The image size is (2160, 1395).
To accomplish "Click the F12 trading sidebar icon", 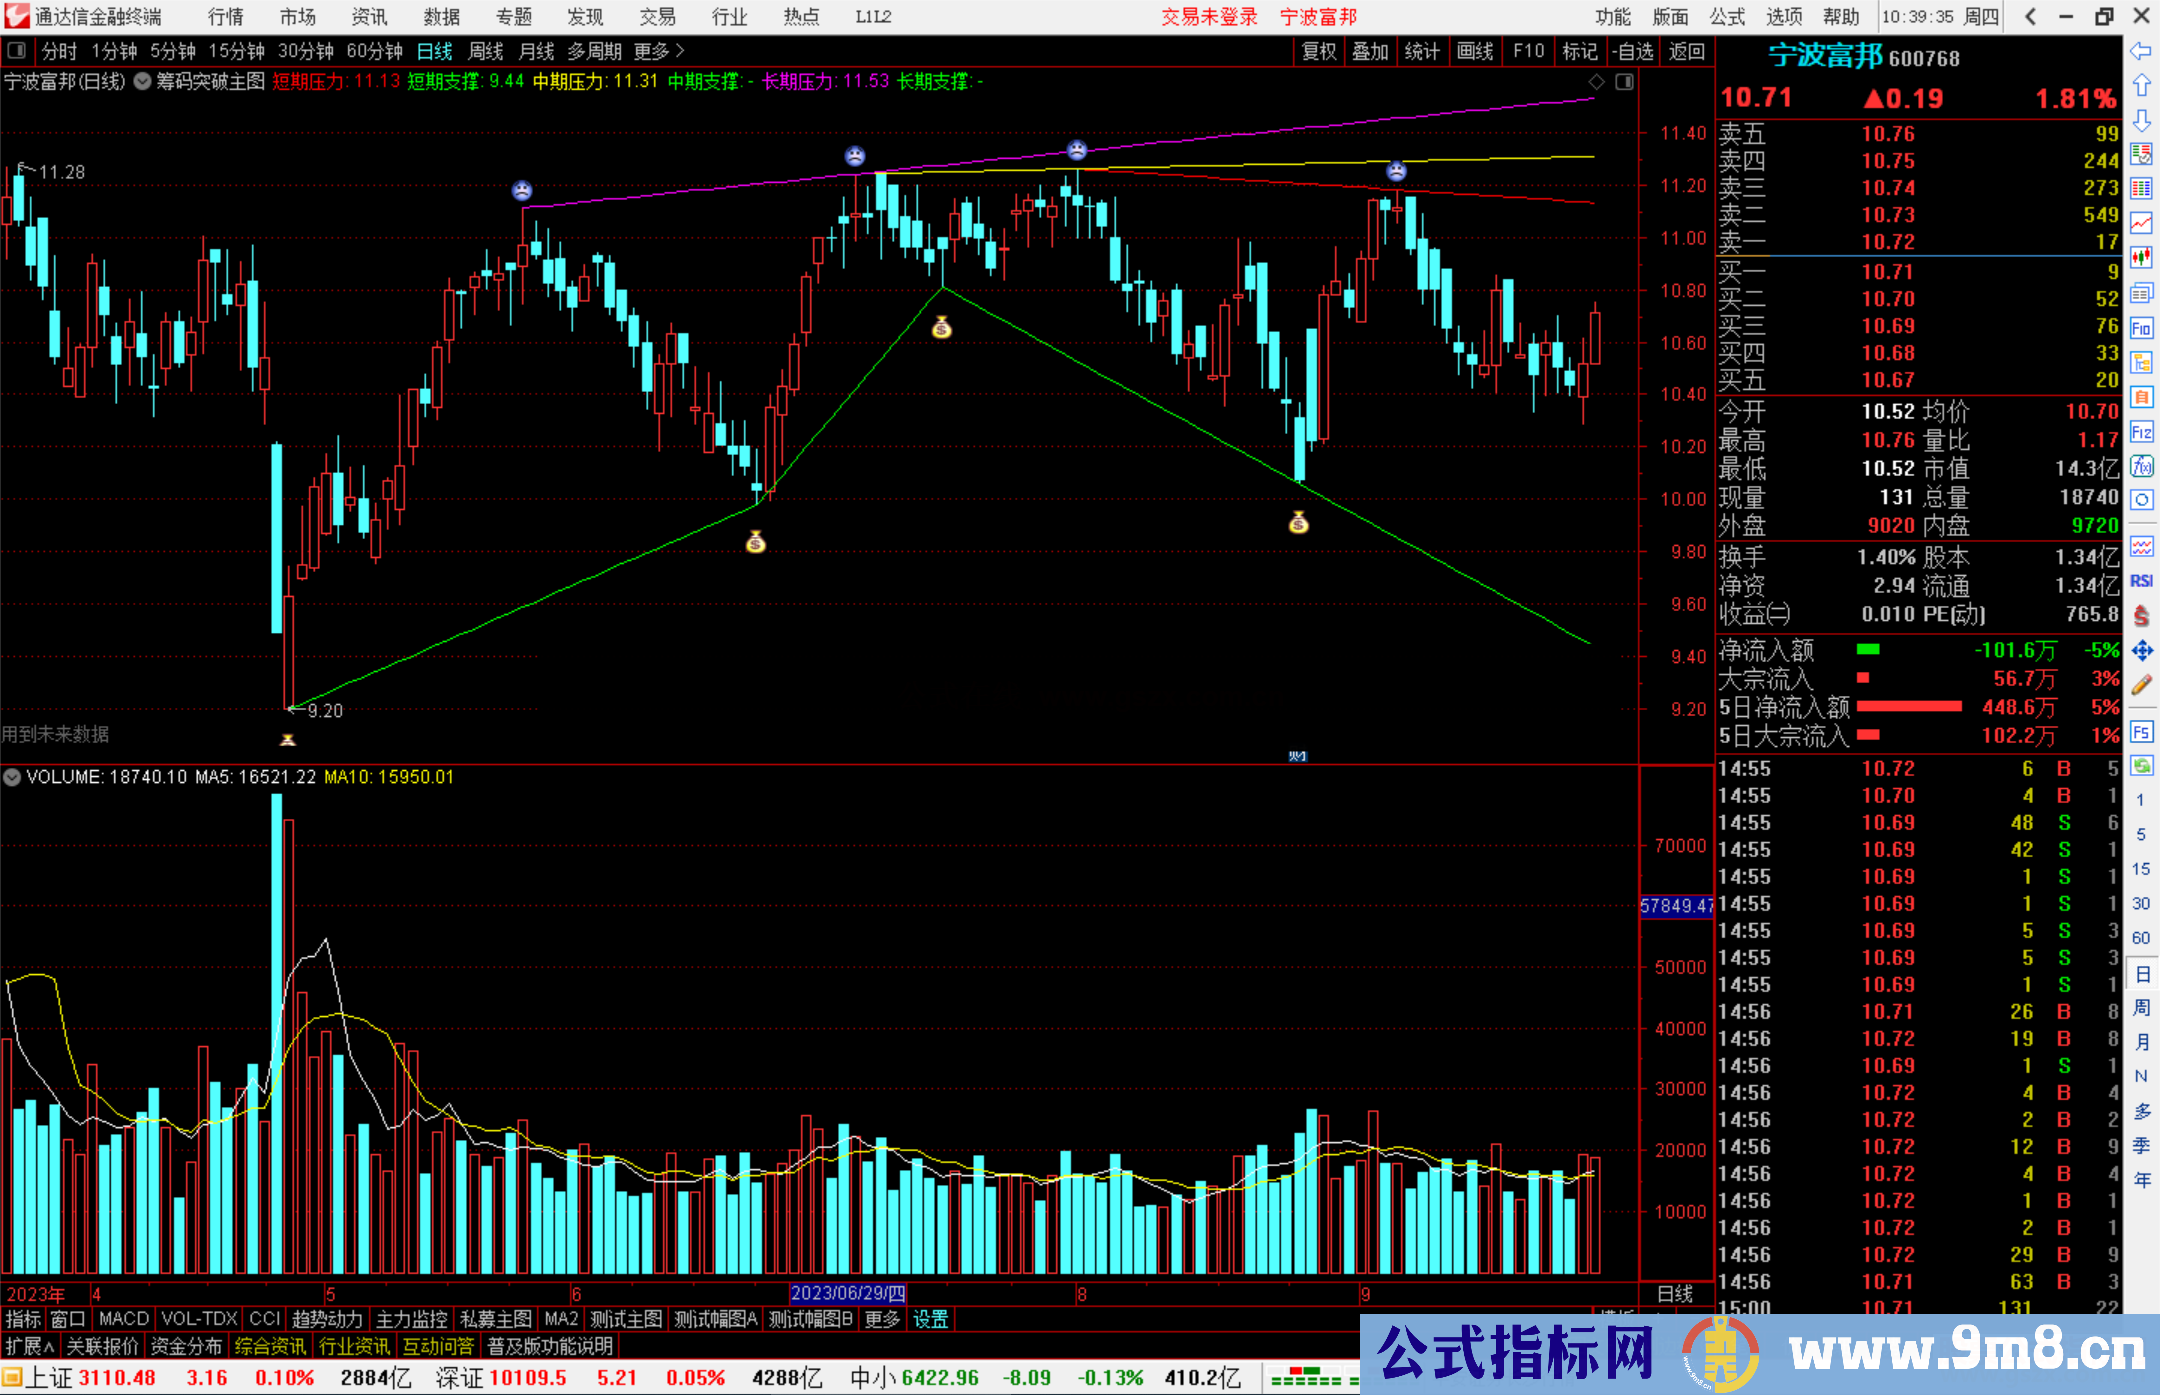I will point(2141,432).
